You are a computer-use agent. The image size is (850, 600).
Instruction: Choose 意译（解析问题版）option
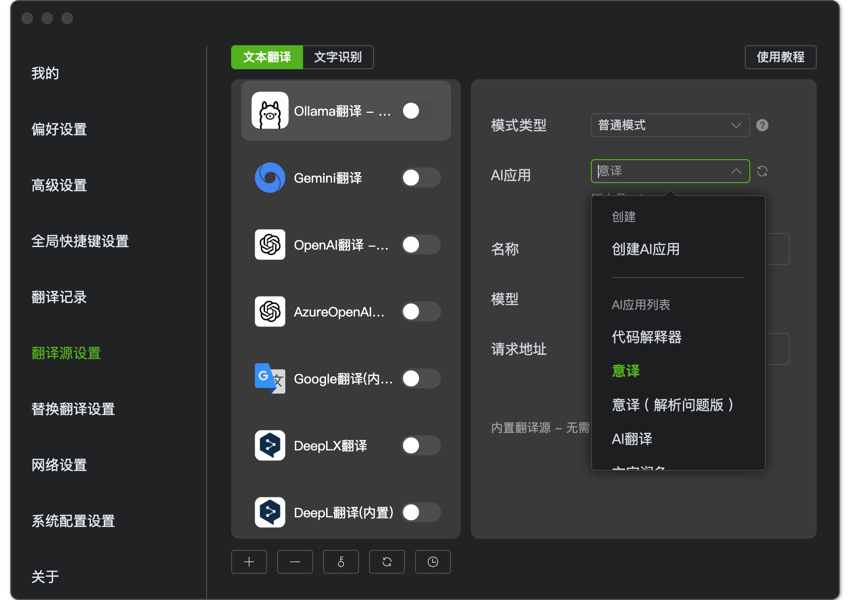point(673,405)
